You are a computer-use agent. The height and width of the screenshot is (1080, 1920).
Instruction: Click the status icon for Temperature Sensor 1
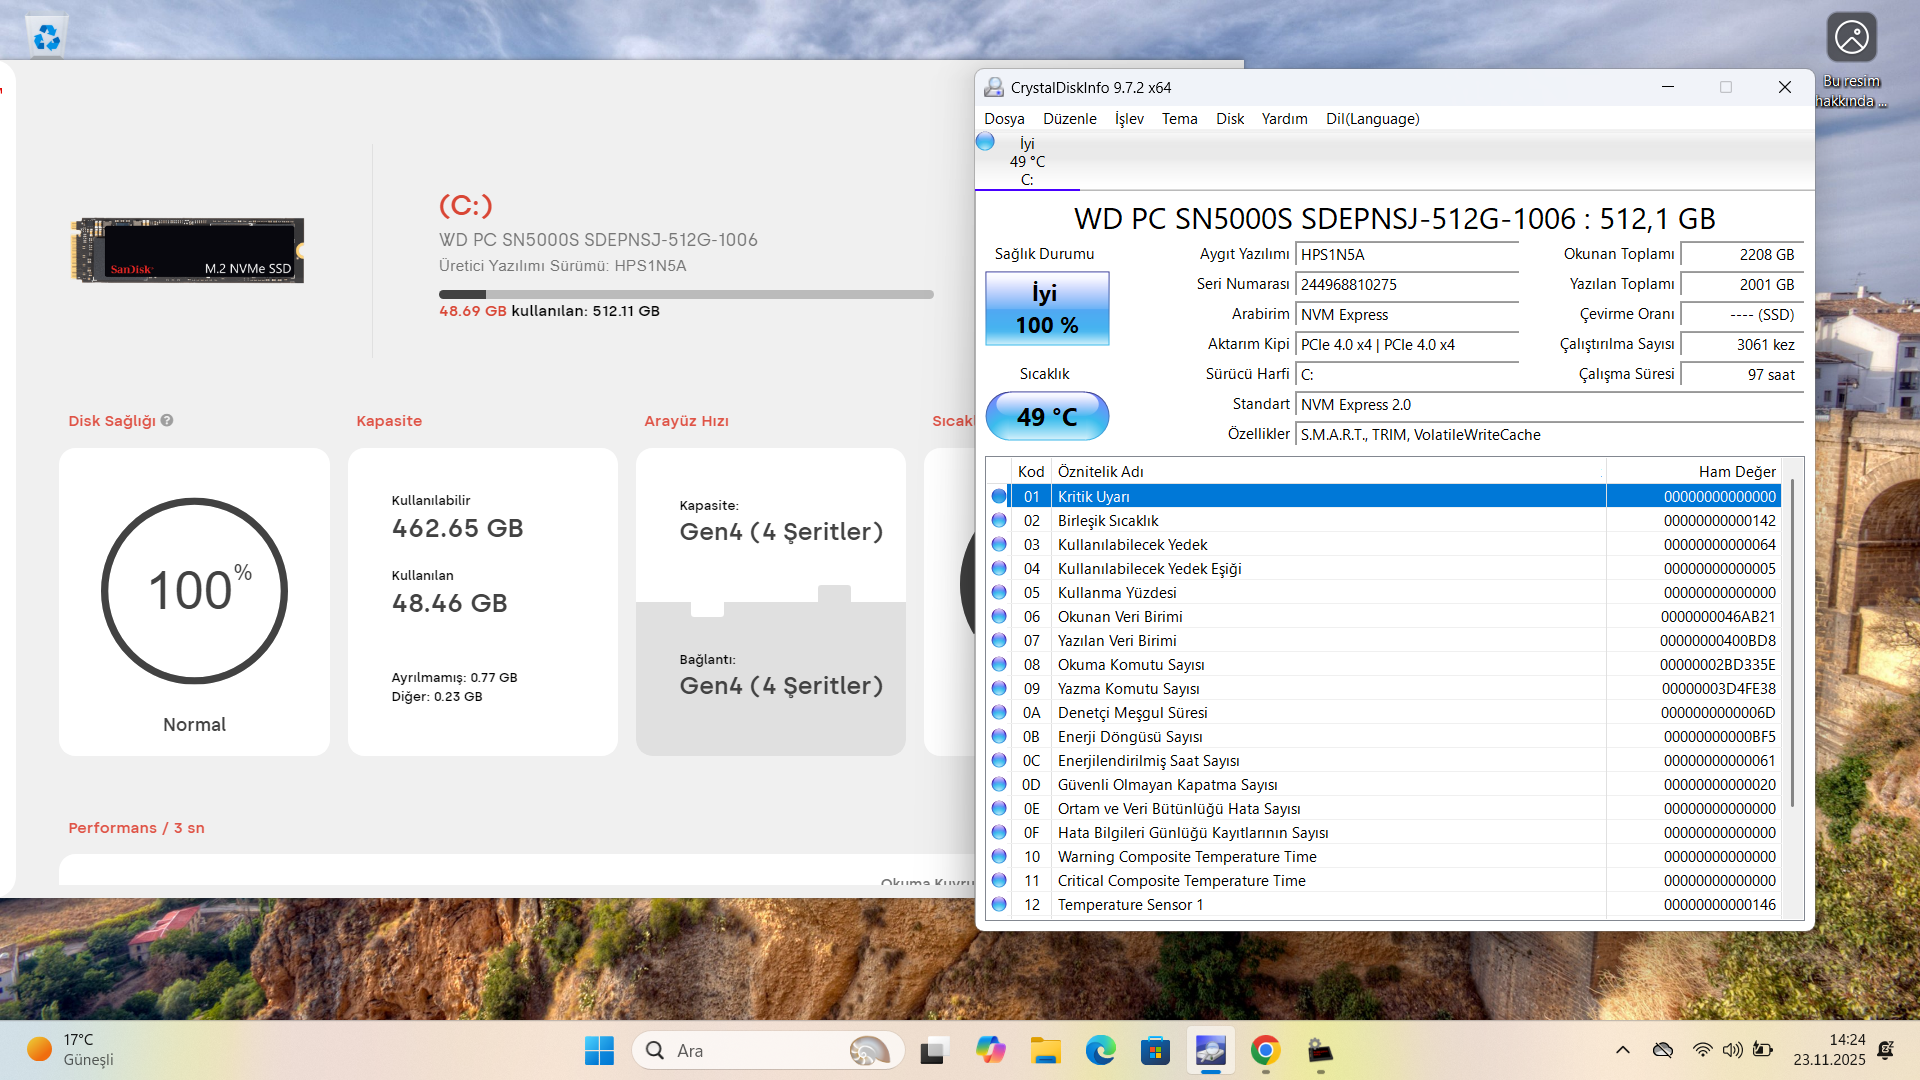(998, 904)
